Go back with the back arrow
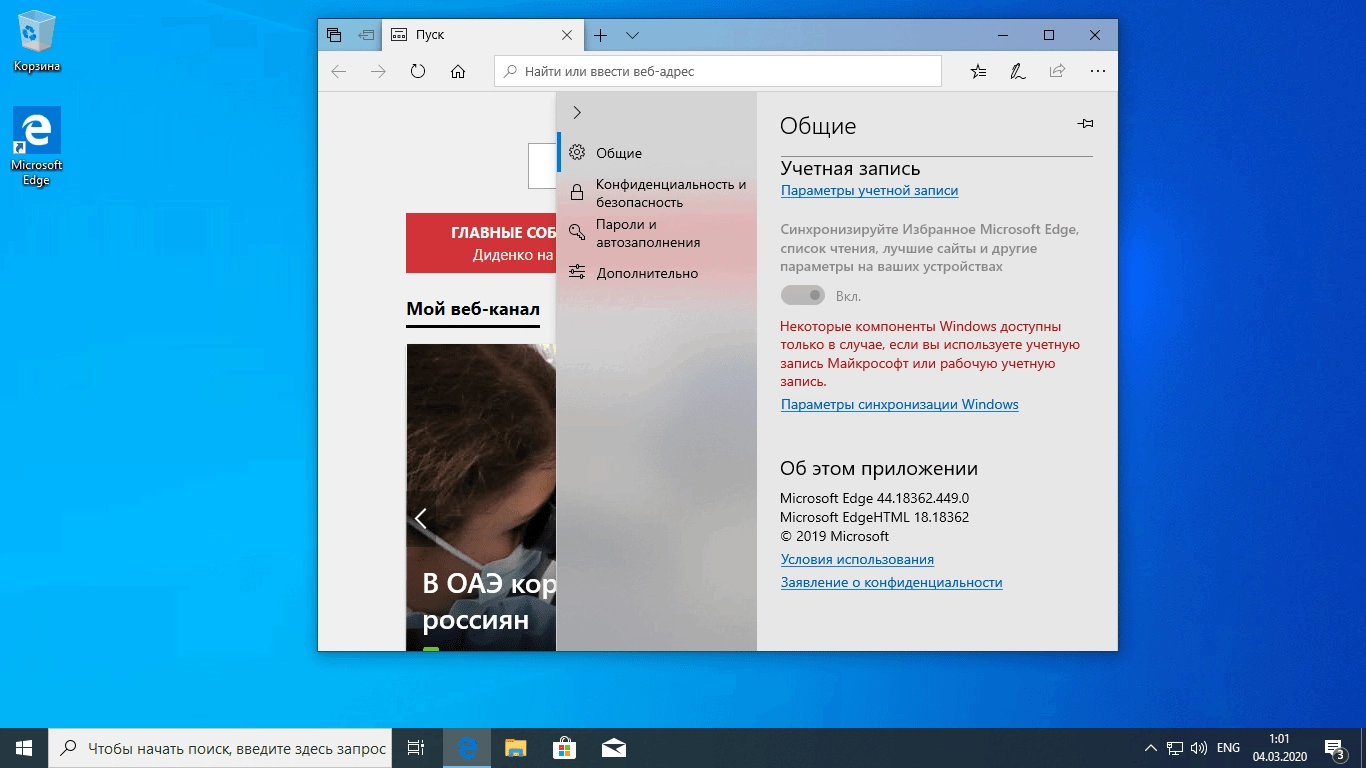Image resolution: width=1366 pixels, height=768 pixels. 338,71
